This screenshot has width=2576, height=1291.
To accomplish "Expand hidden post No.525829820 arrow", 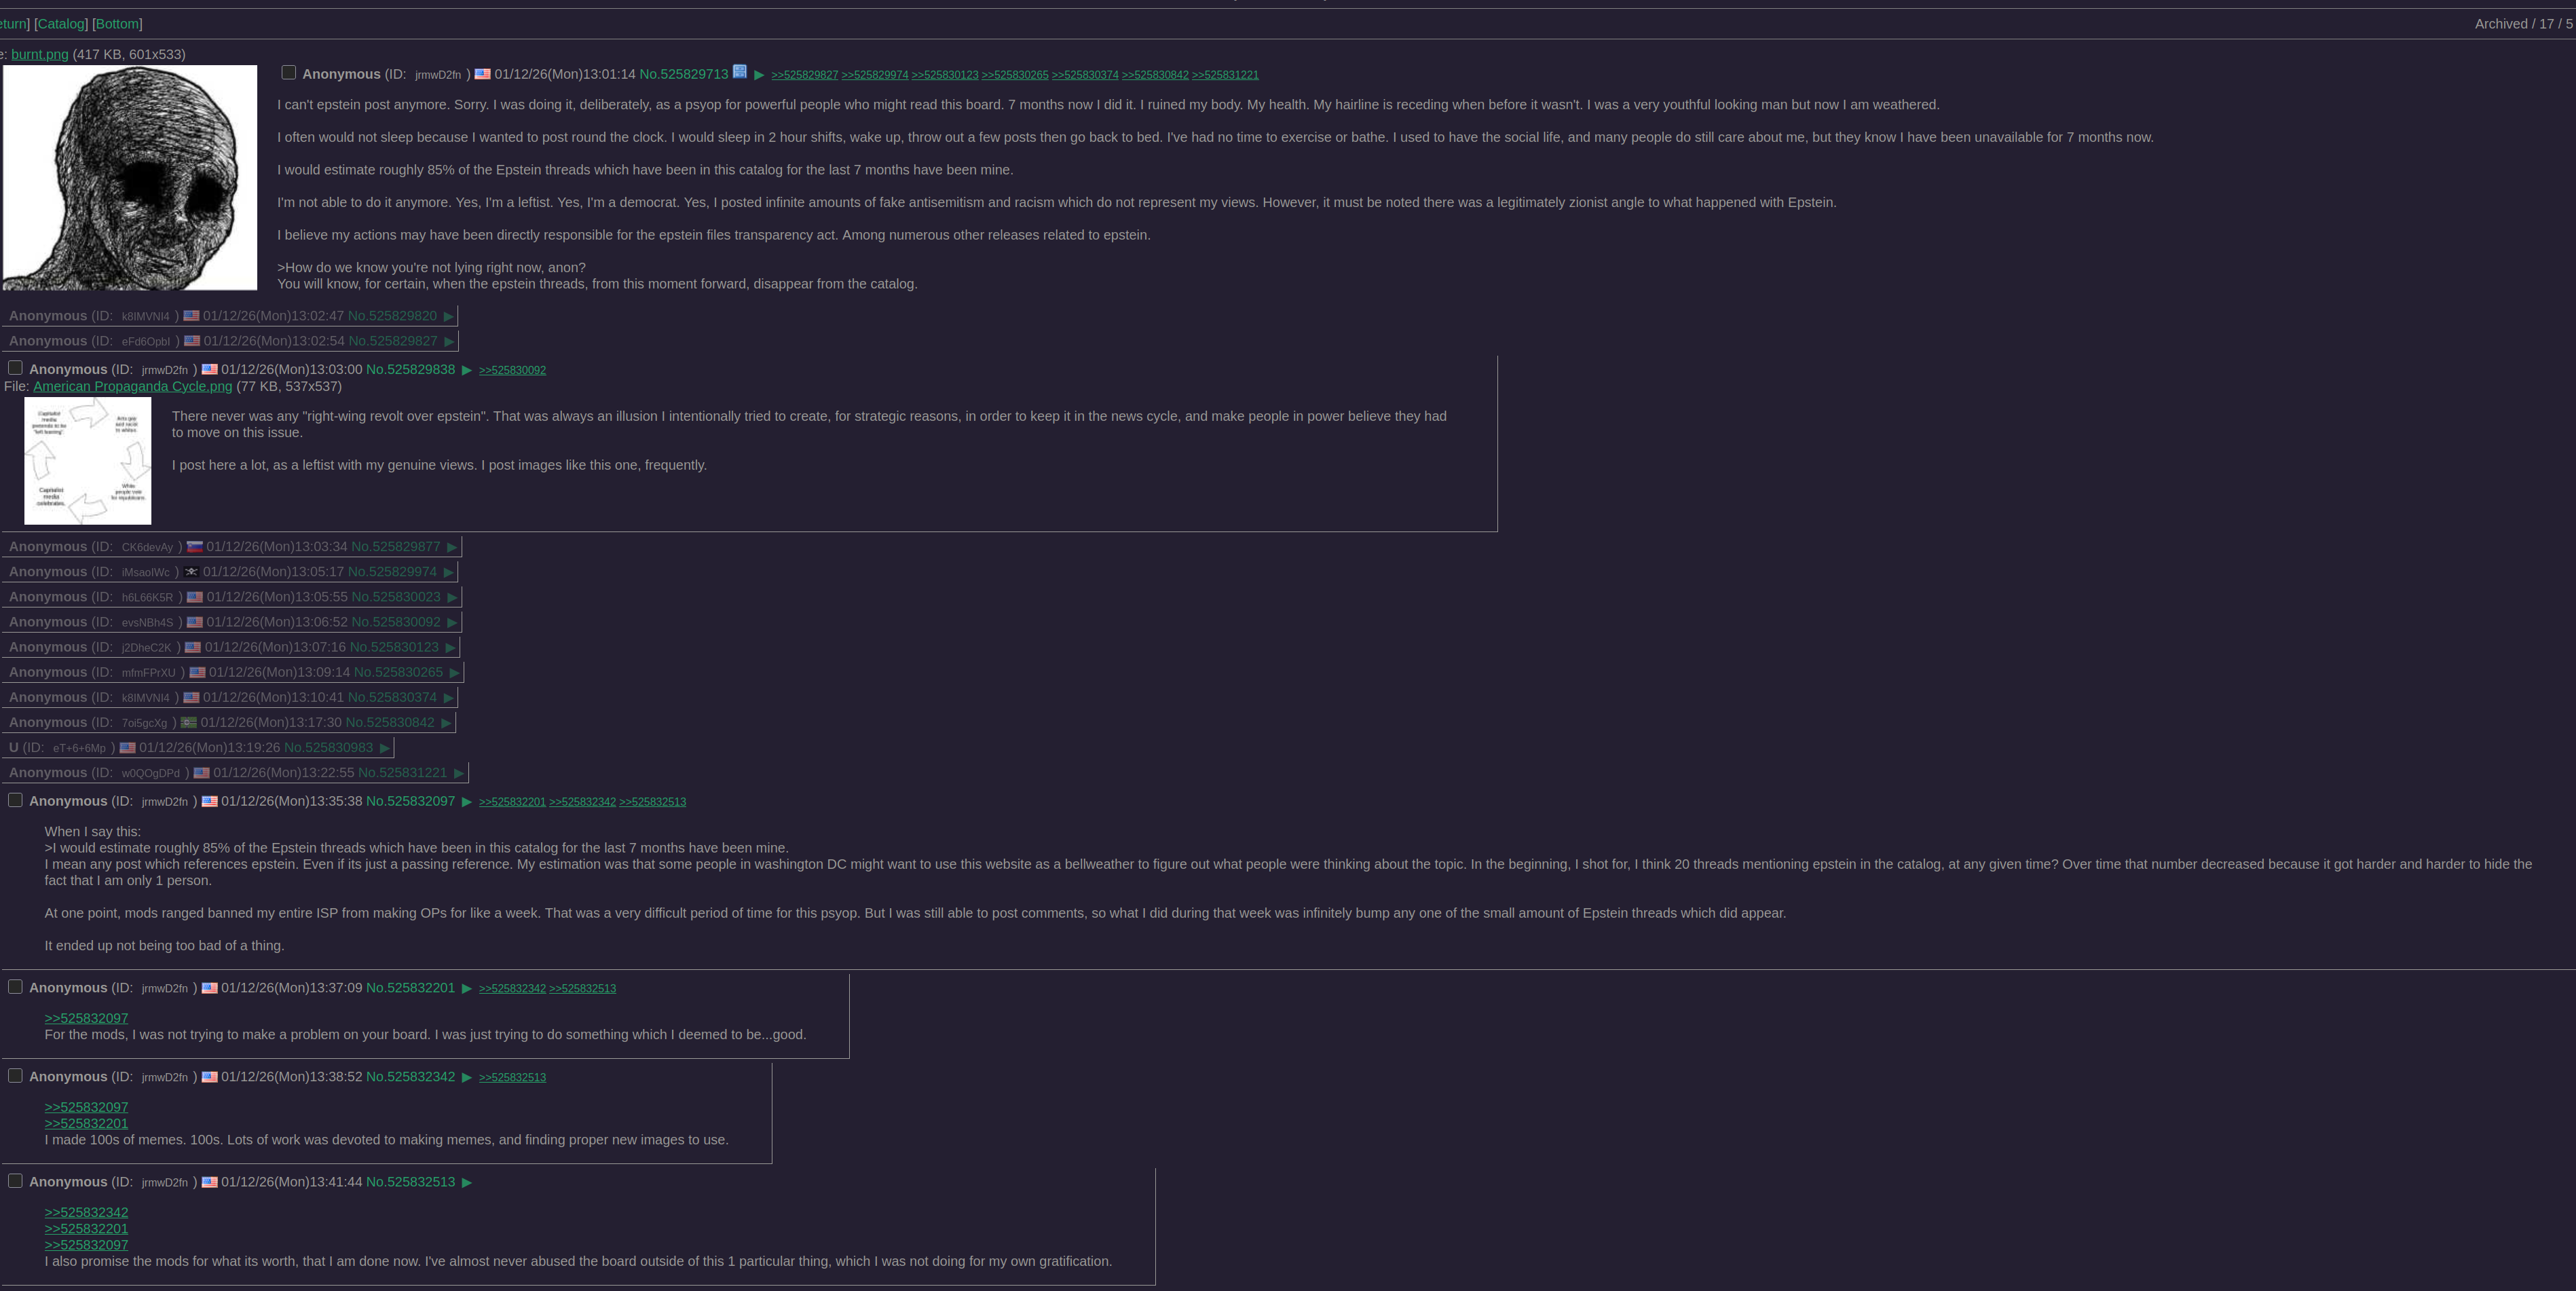I will tap(448, 317).
